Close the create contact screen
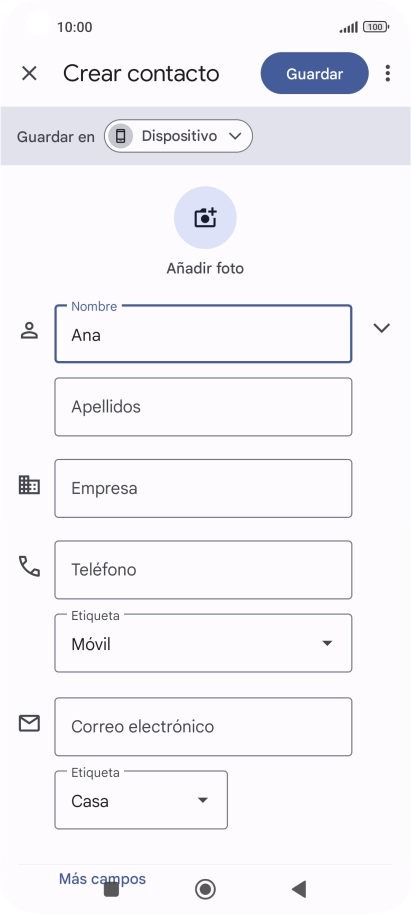The width and height of the screenshot is (411, 914). [x=29, y=73]
